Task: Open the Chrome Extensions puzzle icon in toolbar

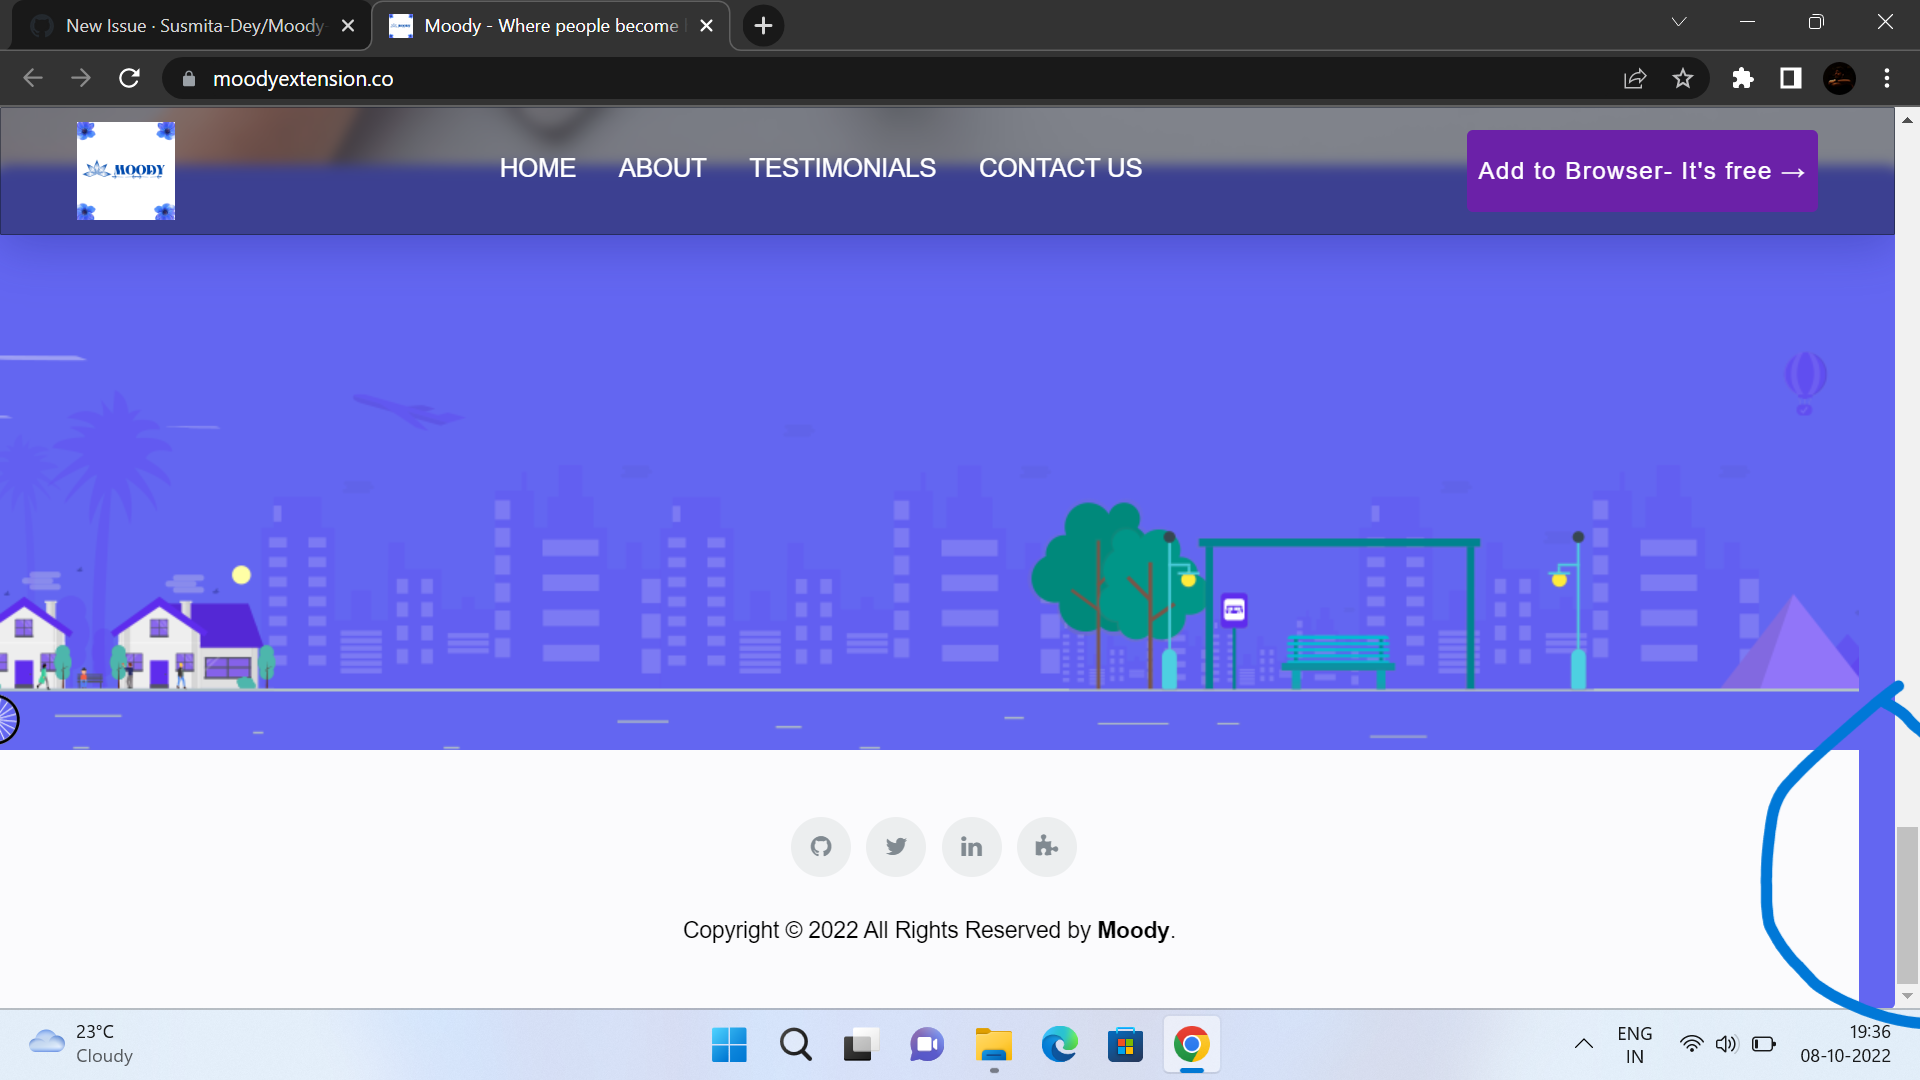Action: tap(1742, 78)
